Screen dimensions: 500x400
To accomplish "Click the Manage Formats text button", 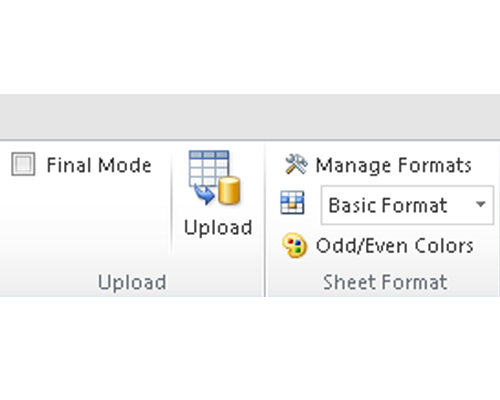I will [394, 165].
